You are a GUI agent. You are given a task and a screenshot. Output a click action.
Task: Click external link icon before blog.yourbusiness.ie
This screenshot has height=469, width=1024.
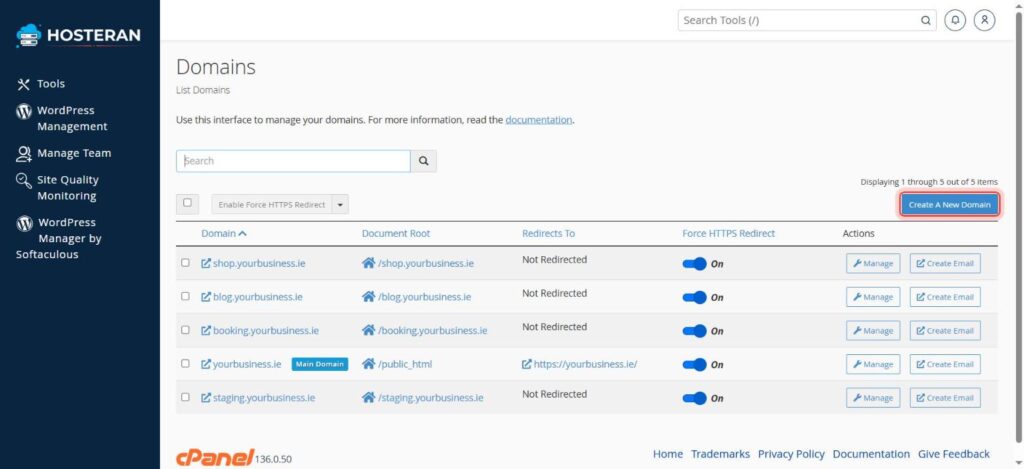click(206, 297)
